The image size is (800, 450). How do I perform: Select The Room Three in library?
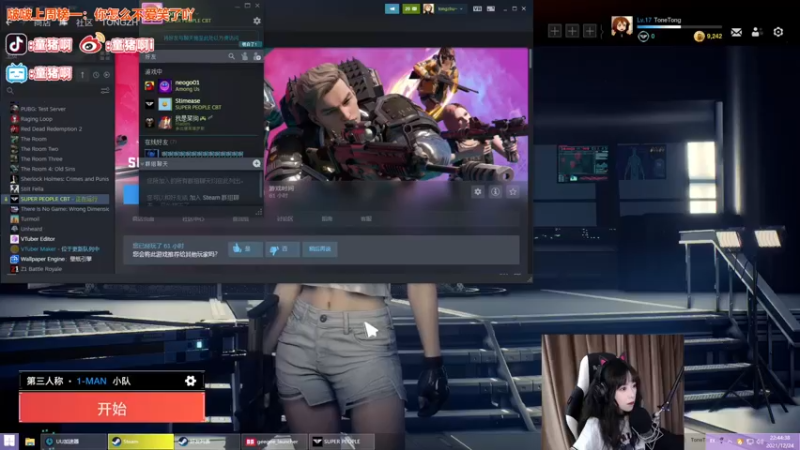pyautogui.click(x=41, y=159)
